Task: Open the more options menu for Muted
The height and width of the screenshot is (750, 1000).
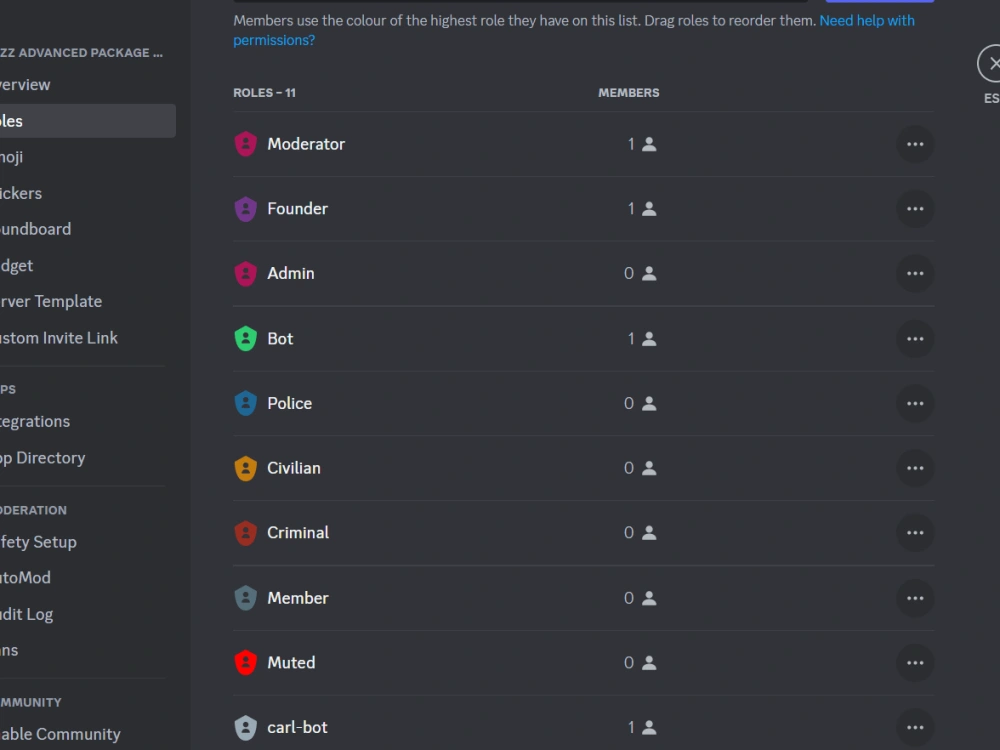Action: pos(915,662)
